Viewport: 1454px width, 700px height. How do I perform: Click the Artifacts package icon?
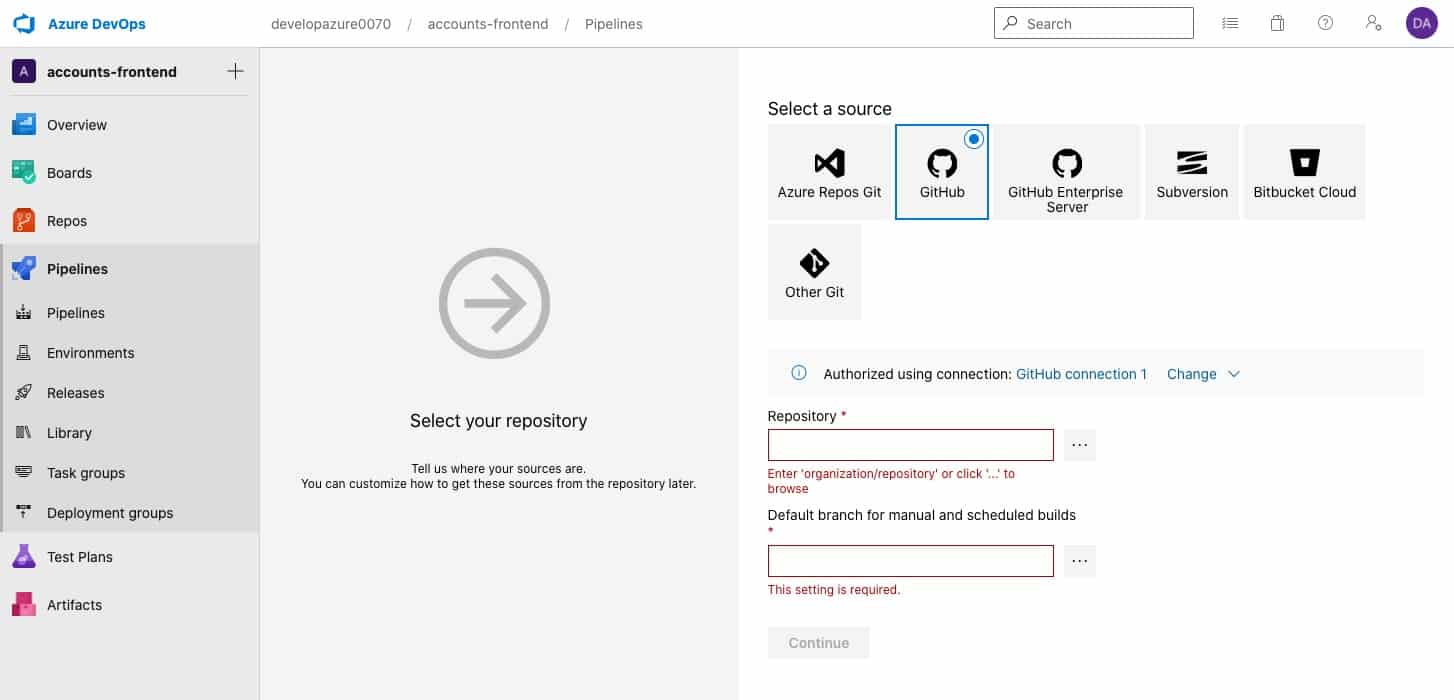click(x=24, y=605)
